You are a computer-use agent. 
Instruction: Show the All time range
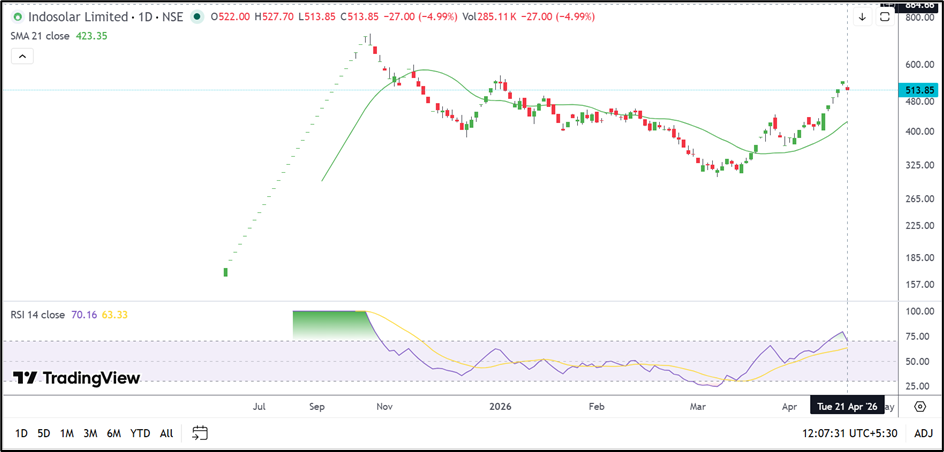point(166,433)
